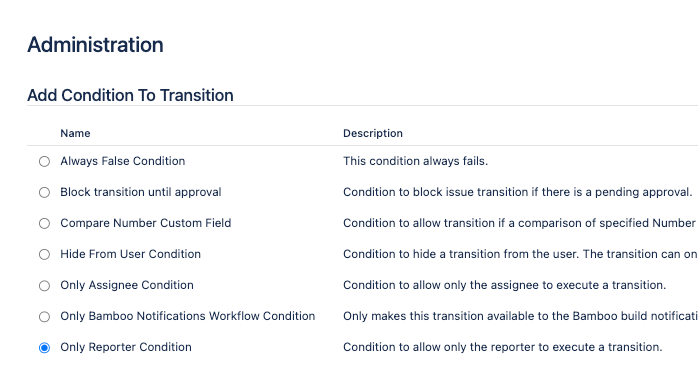Image resolution: width=698 pixels, height=369 pixels.
Task: Click the 'Hide From User Condition' name text
Action: pos(130,254)
